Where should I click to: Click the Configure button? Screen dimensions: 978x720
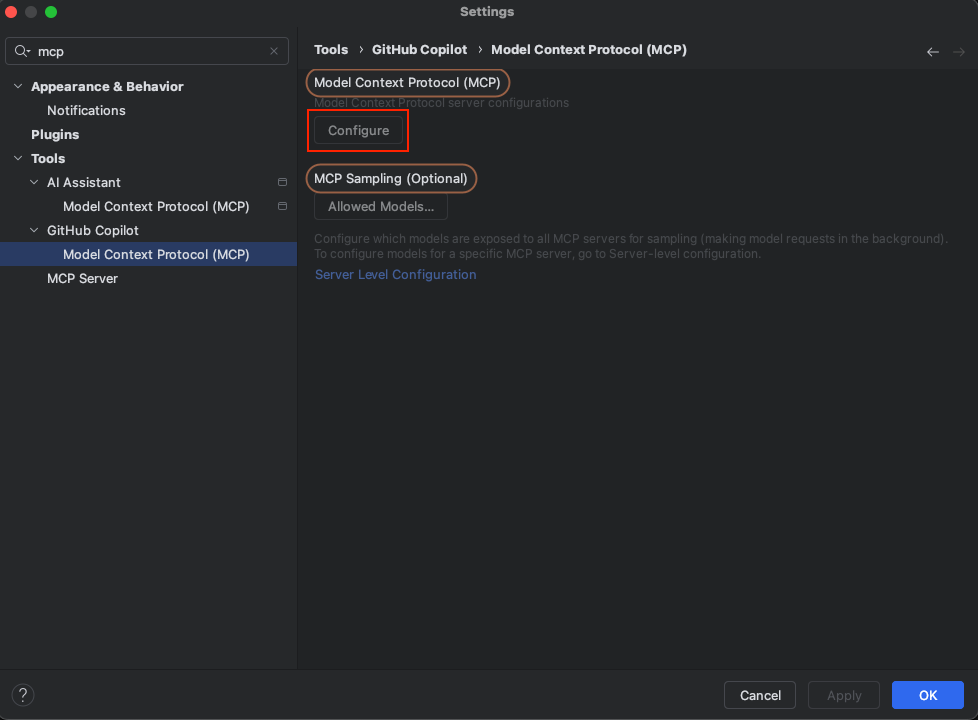(x=359, y=130)
